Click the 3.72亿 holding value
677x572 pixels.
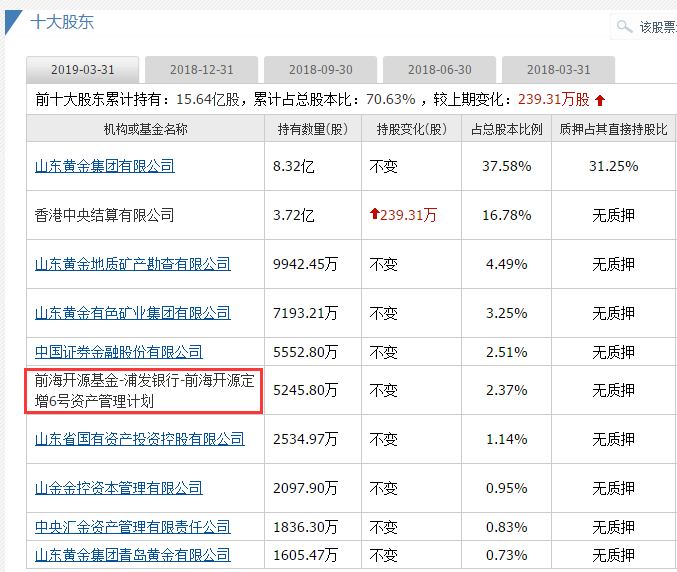click(x=294, y=215)
